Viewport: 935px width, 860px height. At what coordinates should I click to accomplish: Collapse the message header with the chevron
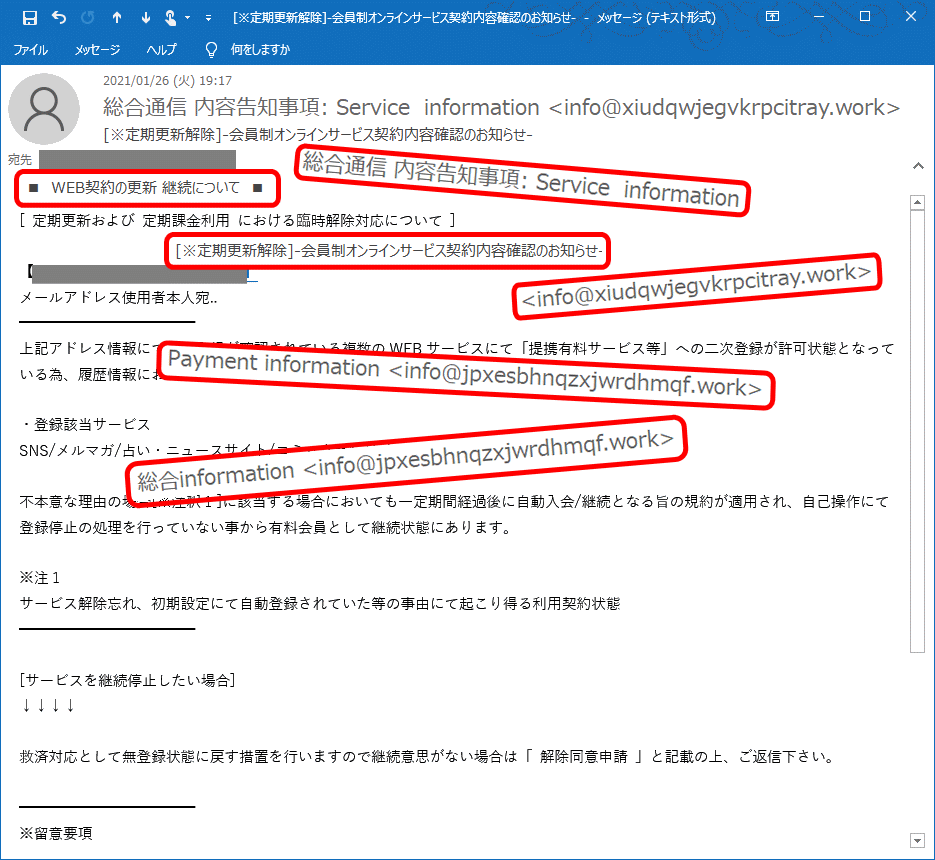(918, 166)
